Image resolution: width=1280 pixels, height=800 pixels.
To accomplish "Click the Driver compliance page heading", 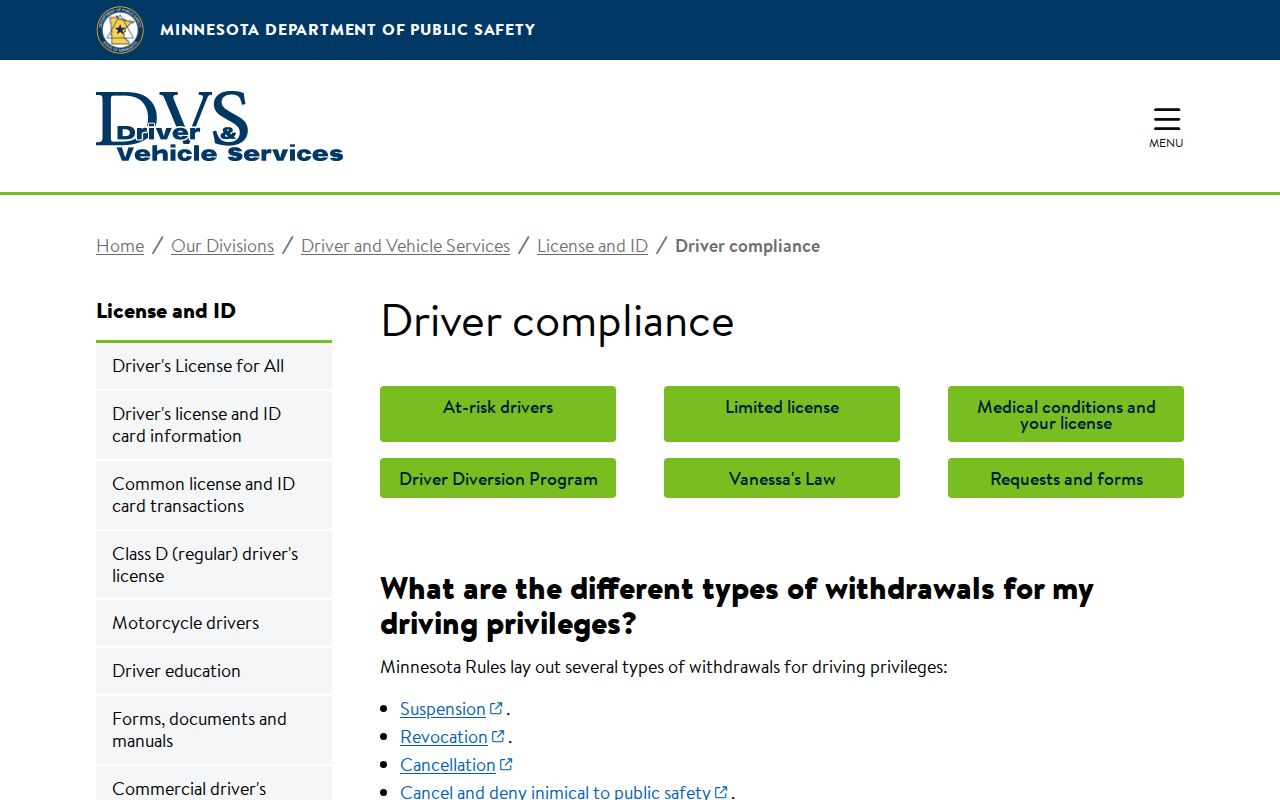I will coord(557,322).
